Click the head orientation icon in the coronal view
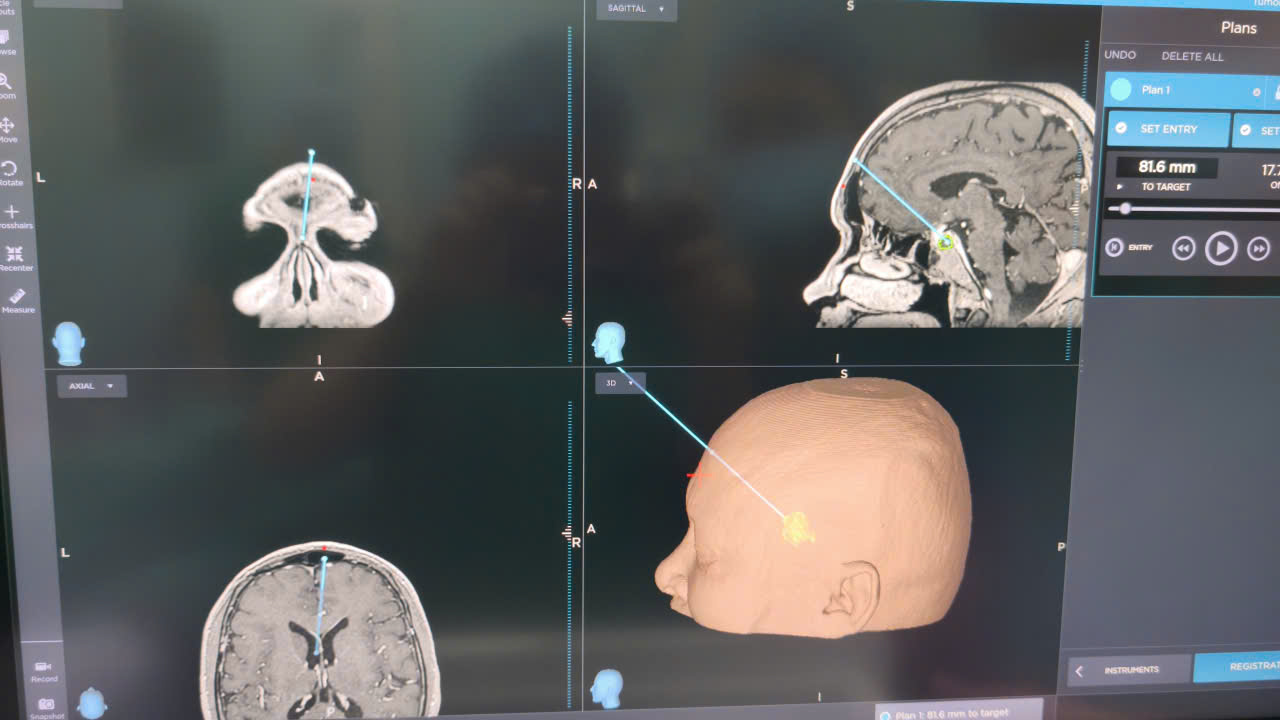 coord(68,343)
